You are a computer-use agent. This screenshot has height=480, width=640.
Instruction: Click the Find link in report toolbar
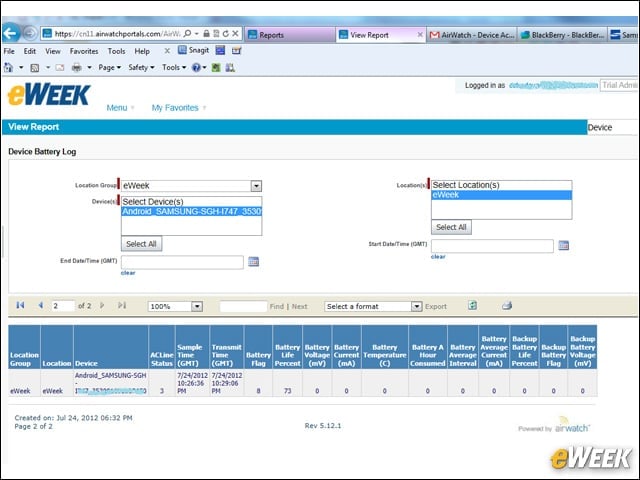[x=276, y=307]
